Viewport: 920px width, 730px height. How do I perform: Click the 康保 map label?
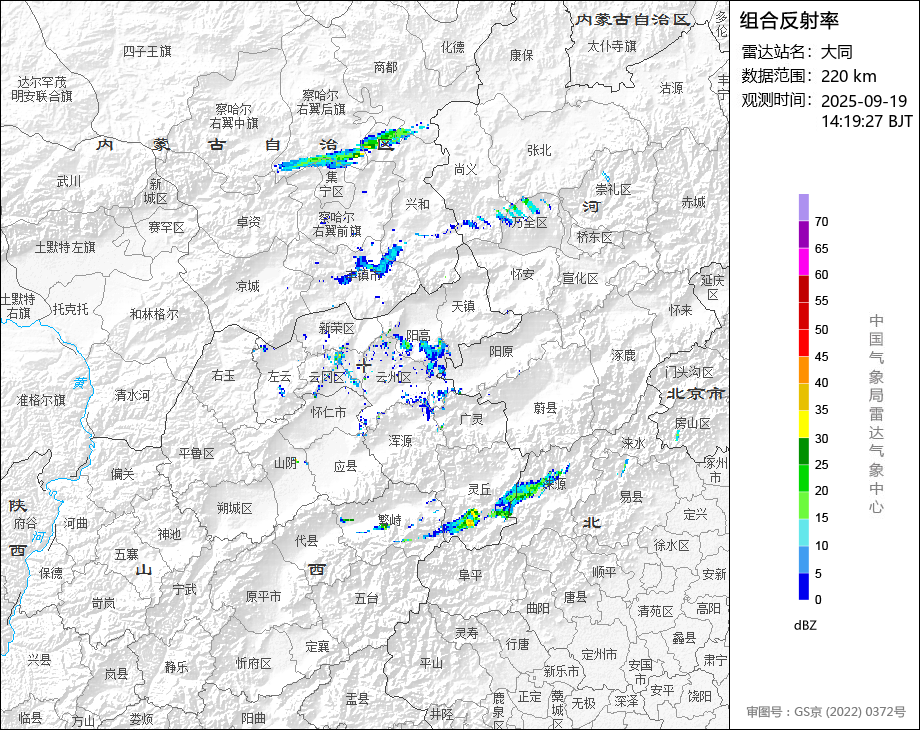pos(522,55)
